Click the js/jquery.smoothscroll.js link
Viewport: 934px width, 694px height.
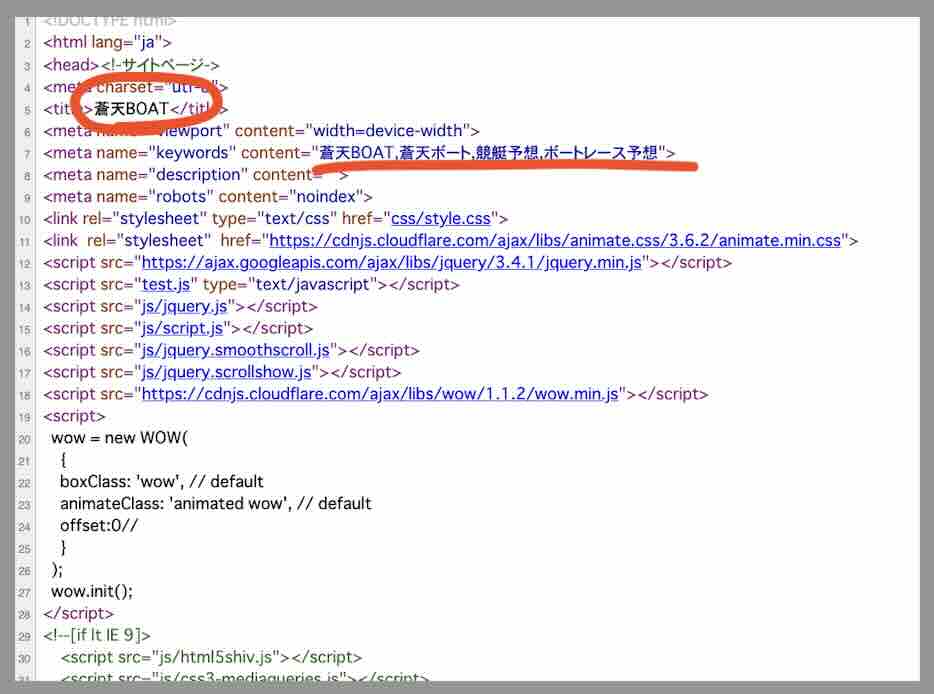coord(236,350)
